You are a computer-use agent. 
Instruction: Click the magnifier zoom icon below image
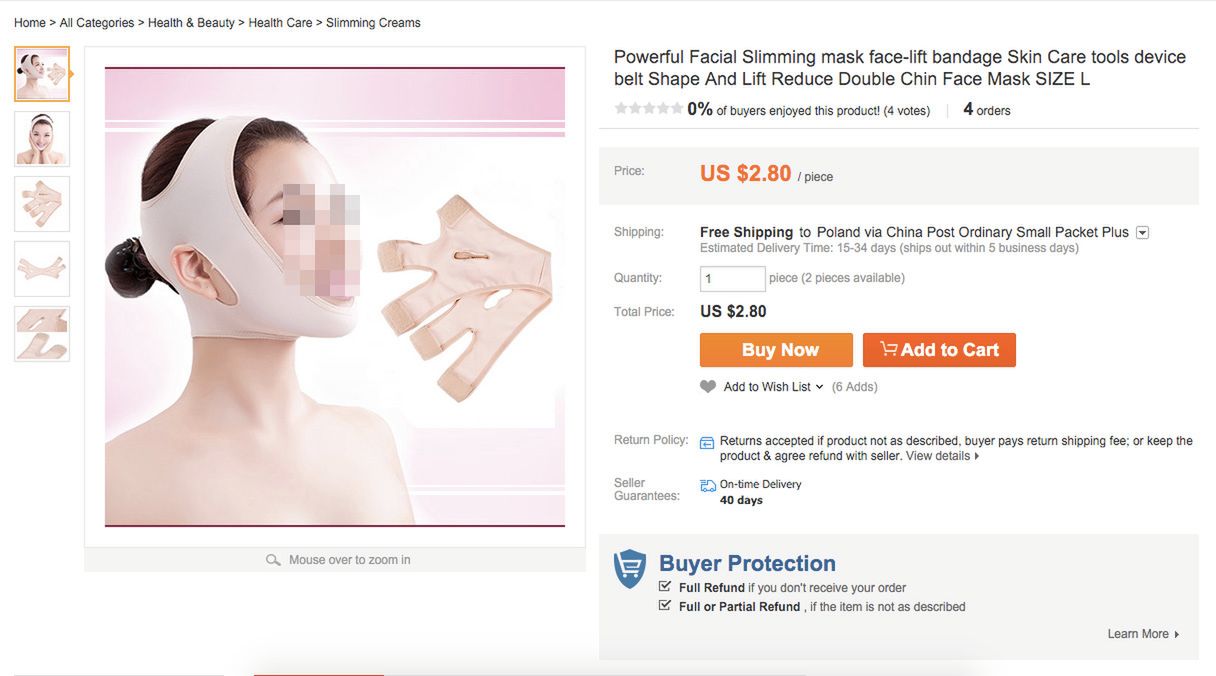pos(273,560)
